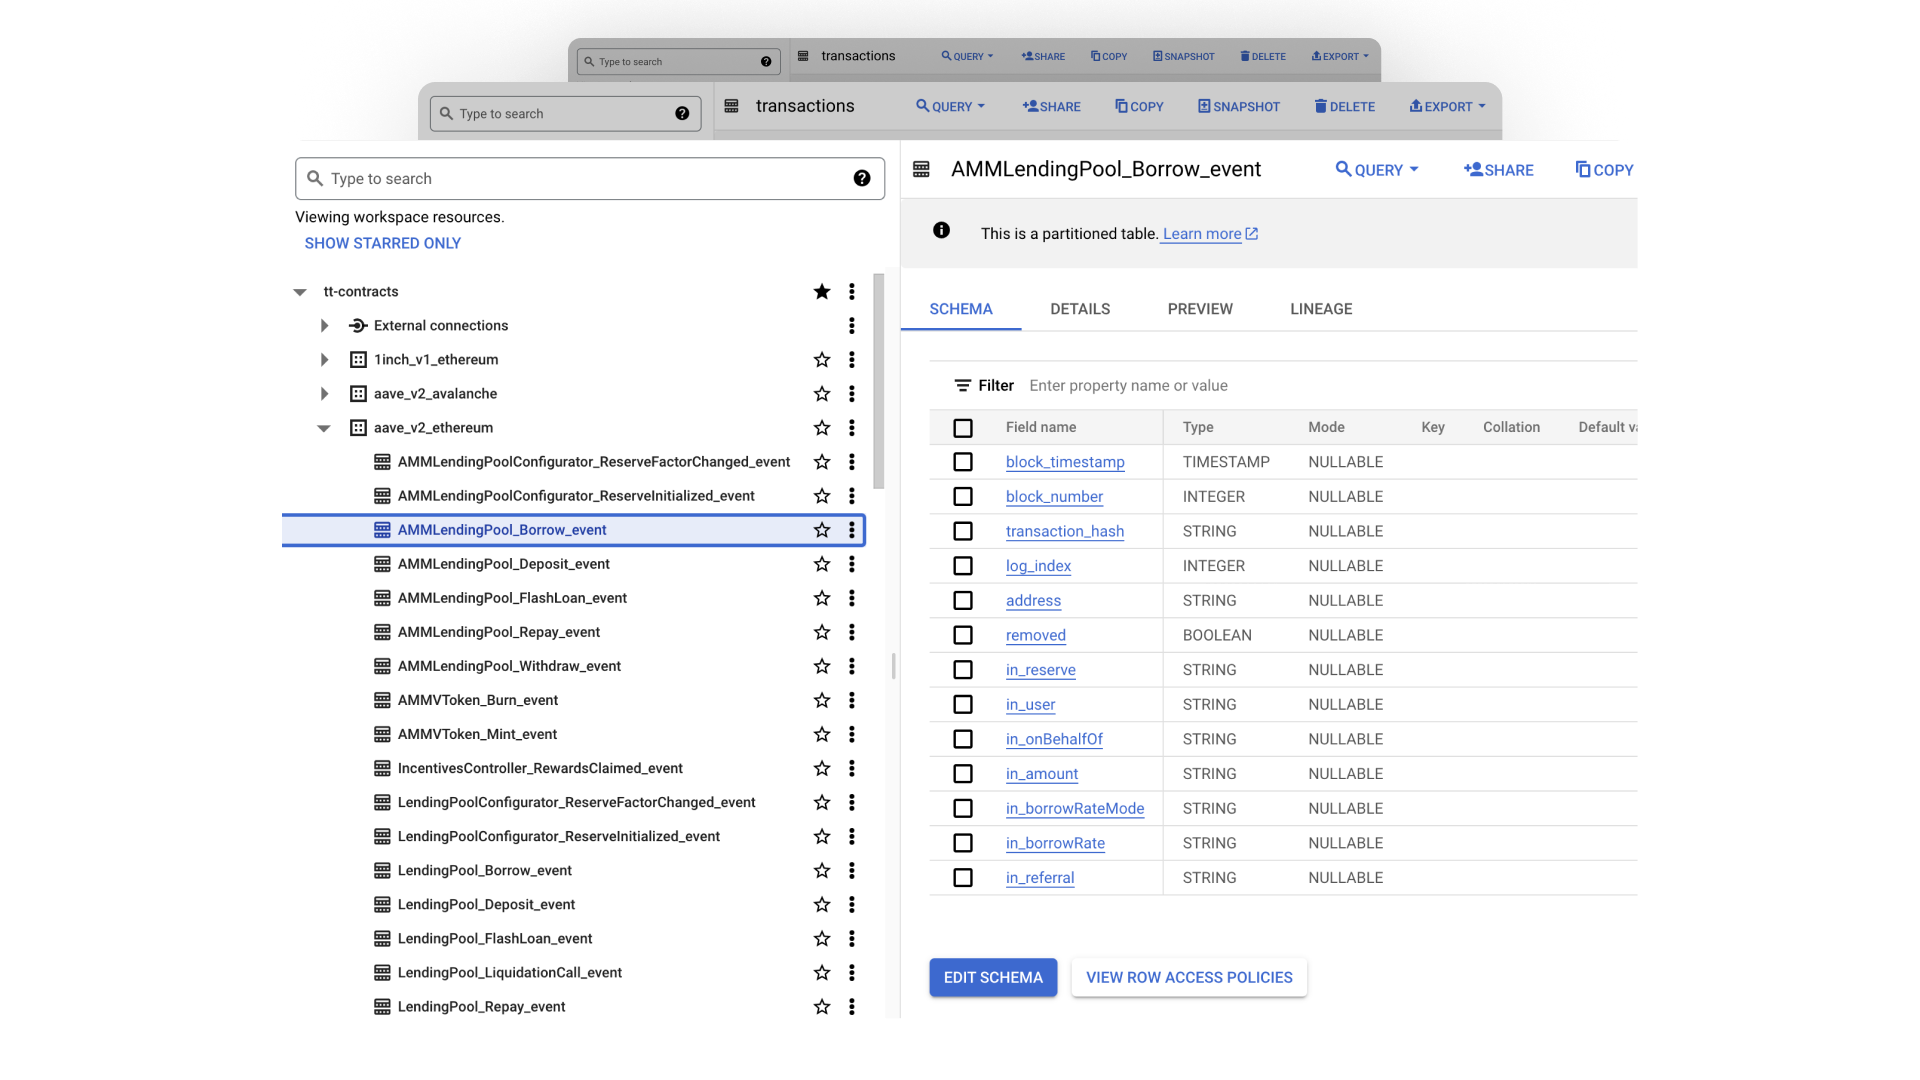Open actions menu for AMMVToken_Mint_event
The height and width of the screenshot is (1080, 1920).
tap(852, 734)
